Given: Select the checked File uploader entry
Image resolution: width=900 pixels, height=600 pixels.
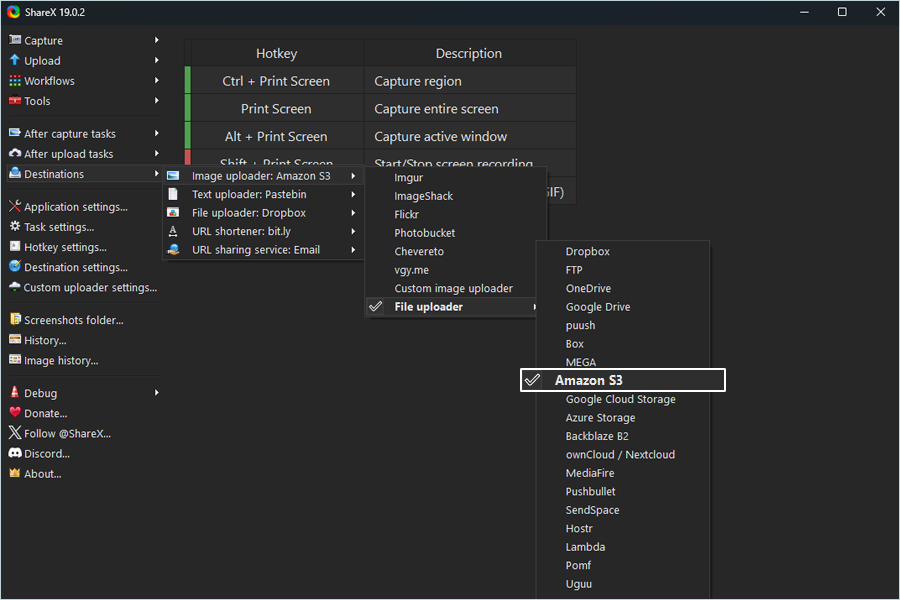Looking at the screenshot, I should pos(428,307).
